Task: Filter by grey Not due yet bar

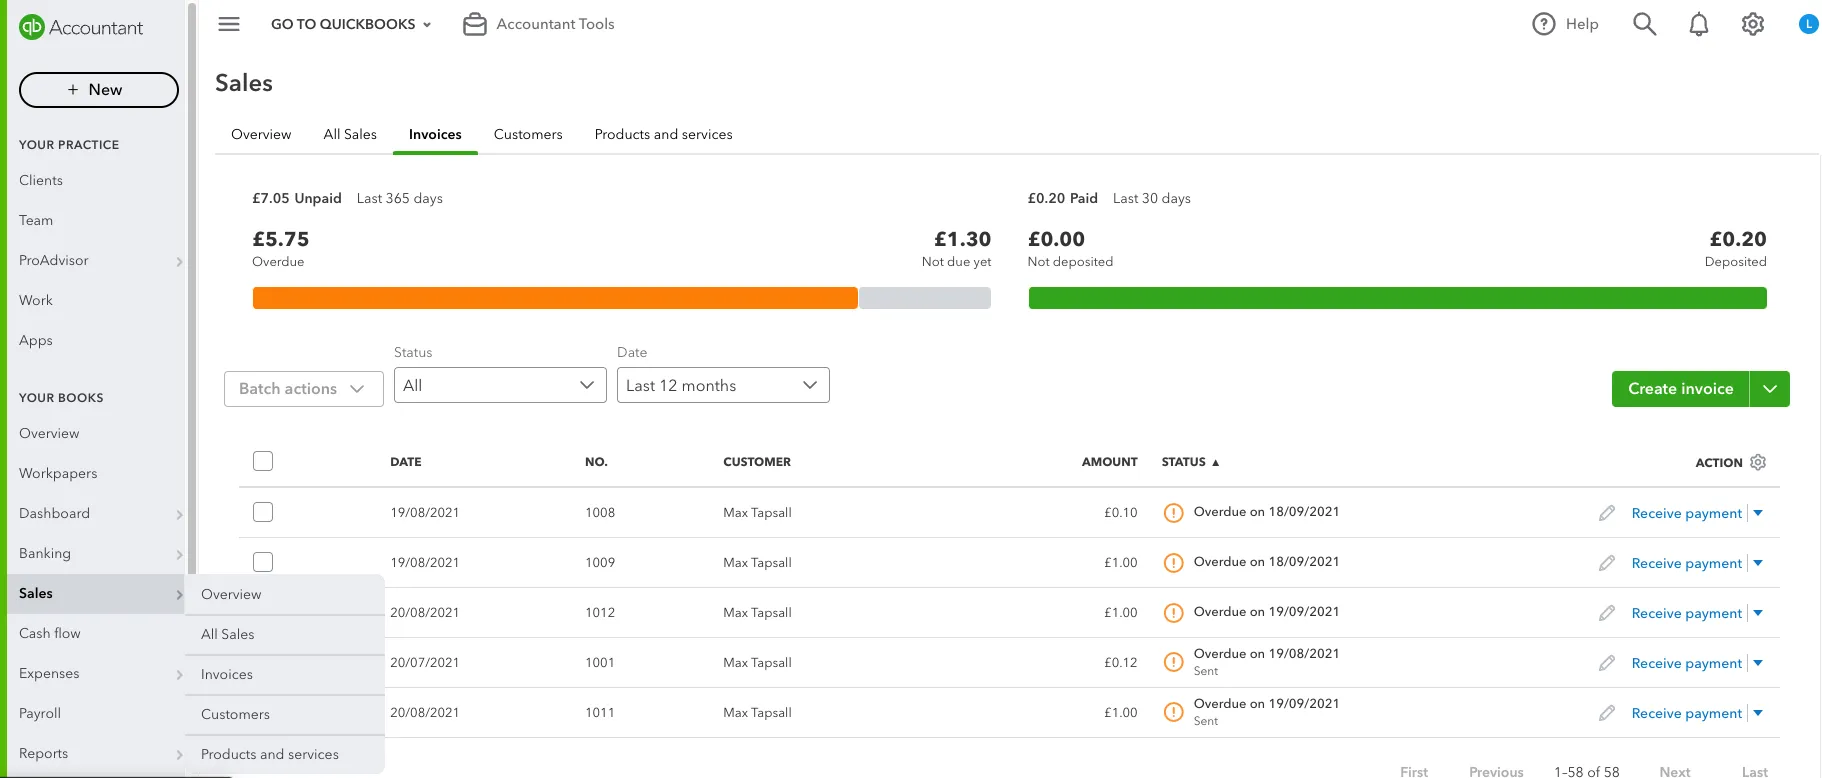Action: 925,298
